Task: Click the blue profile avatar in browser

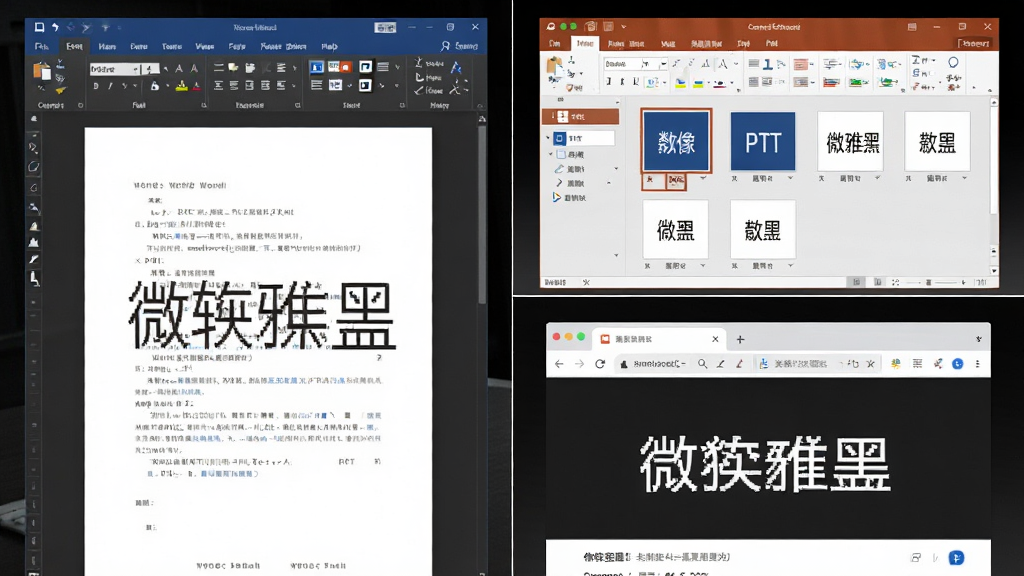Action: tap(957, 364)
